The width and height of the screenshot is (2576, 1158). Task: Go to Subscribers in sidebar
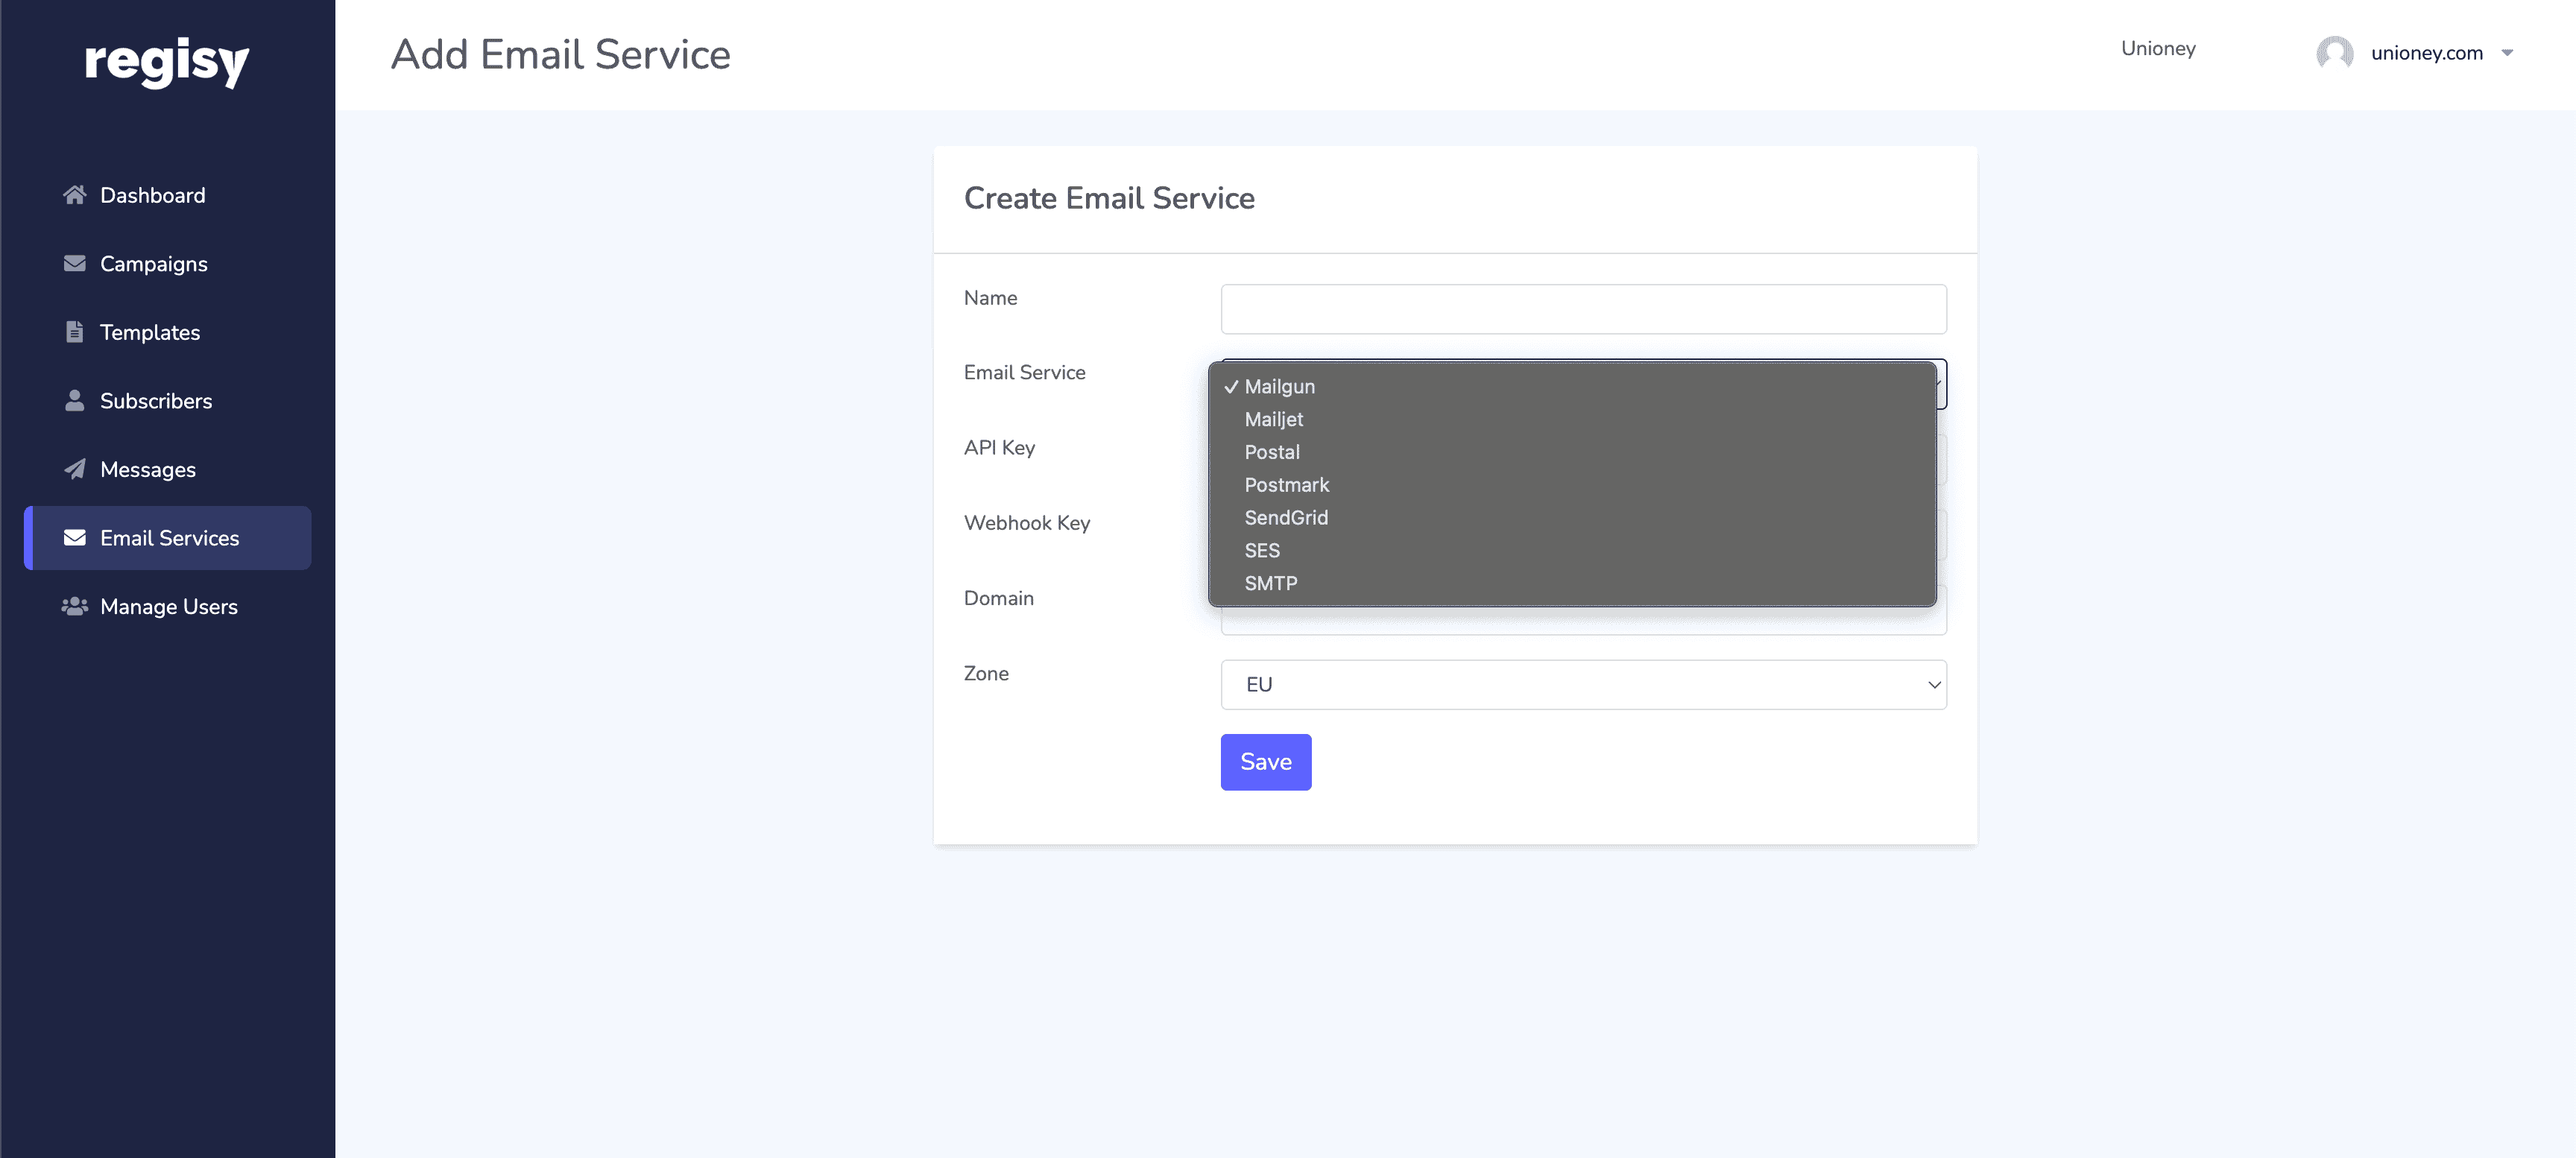(x=156, y=400)
